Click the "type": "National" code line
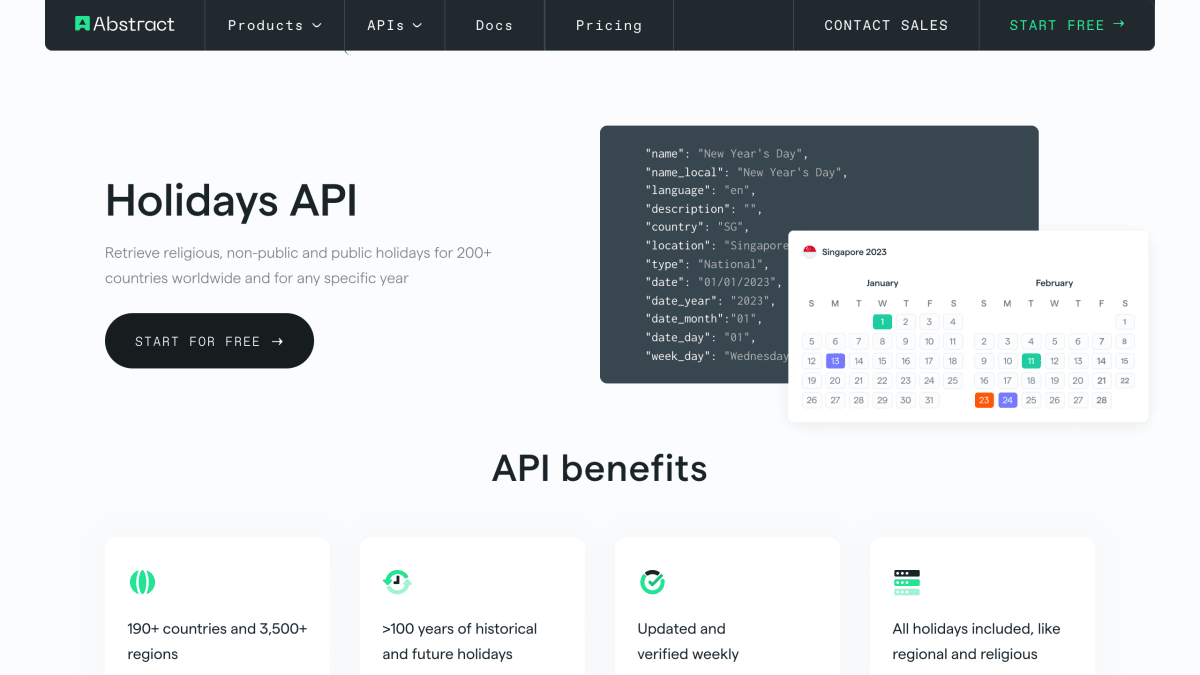The height and width of the screenshot is (675, 1200). [x=707, y=264]
